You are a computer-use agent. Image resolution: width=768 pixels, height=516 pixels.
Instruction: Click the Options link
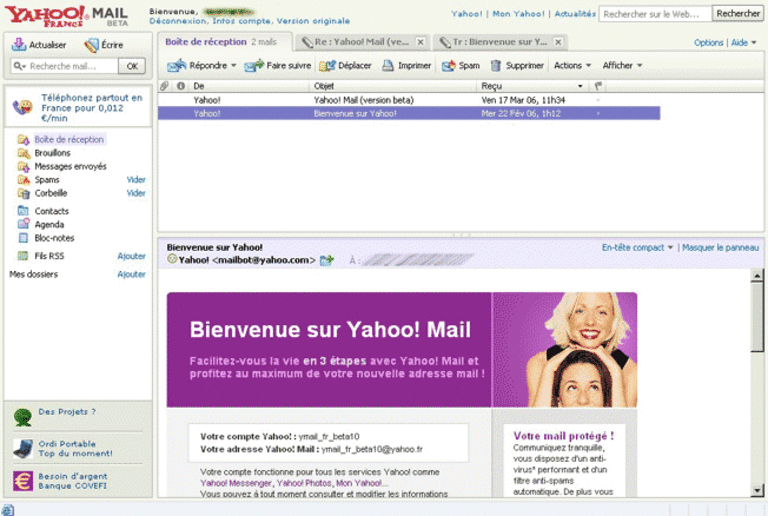pyautogui.click(x=708, y=43)
